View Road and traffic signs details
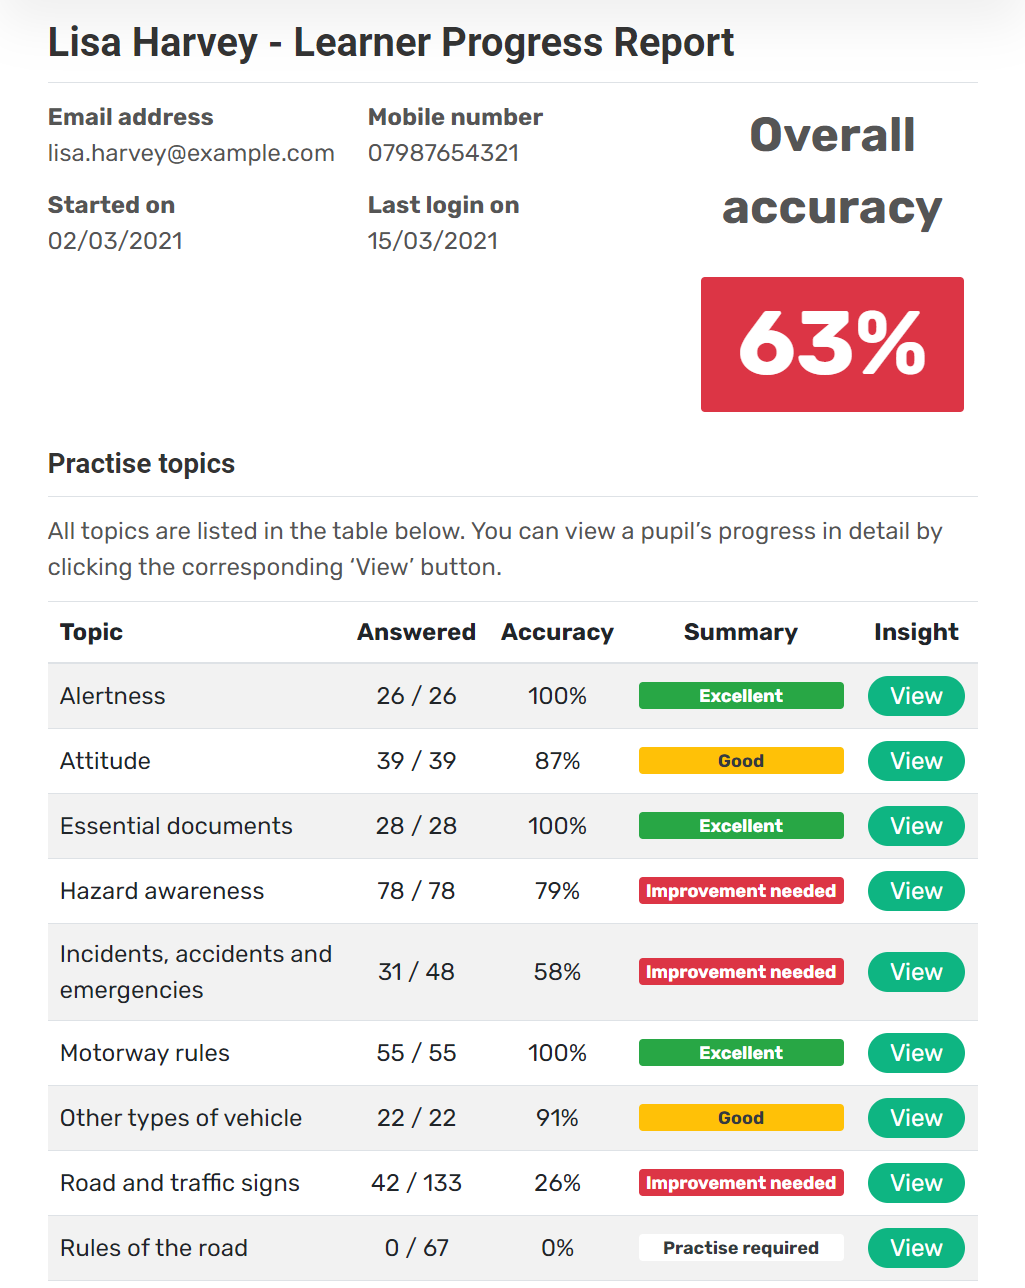 (x=916, y=1183)
